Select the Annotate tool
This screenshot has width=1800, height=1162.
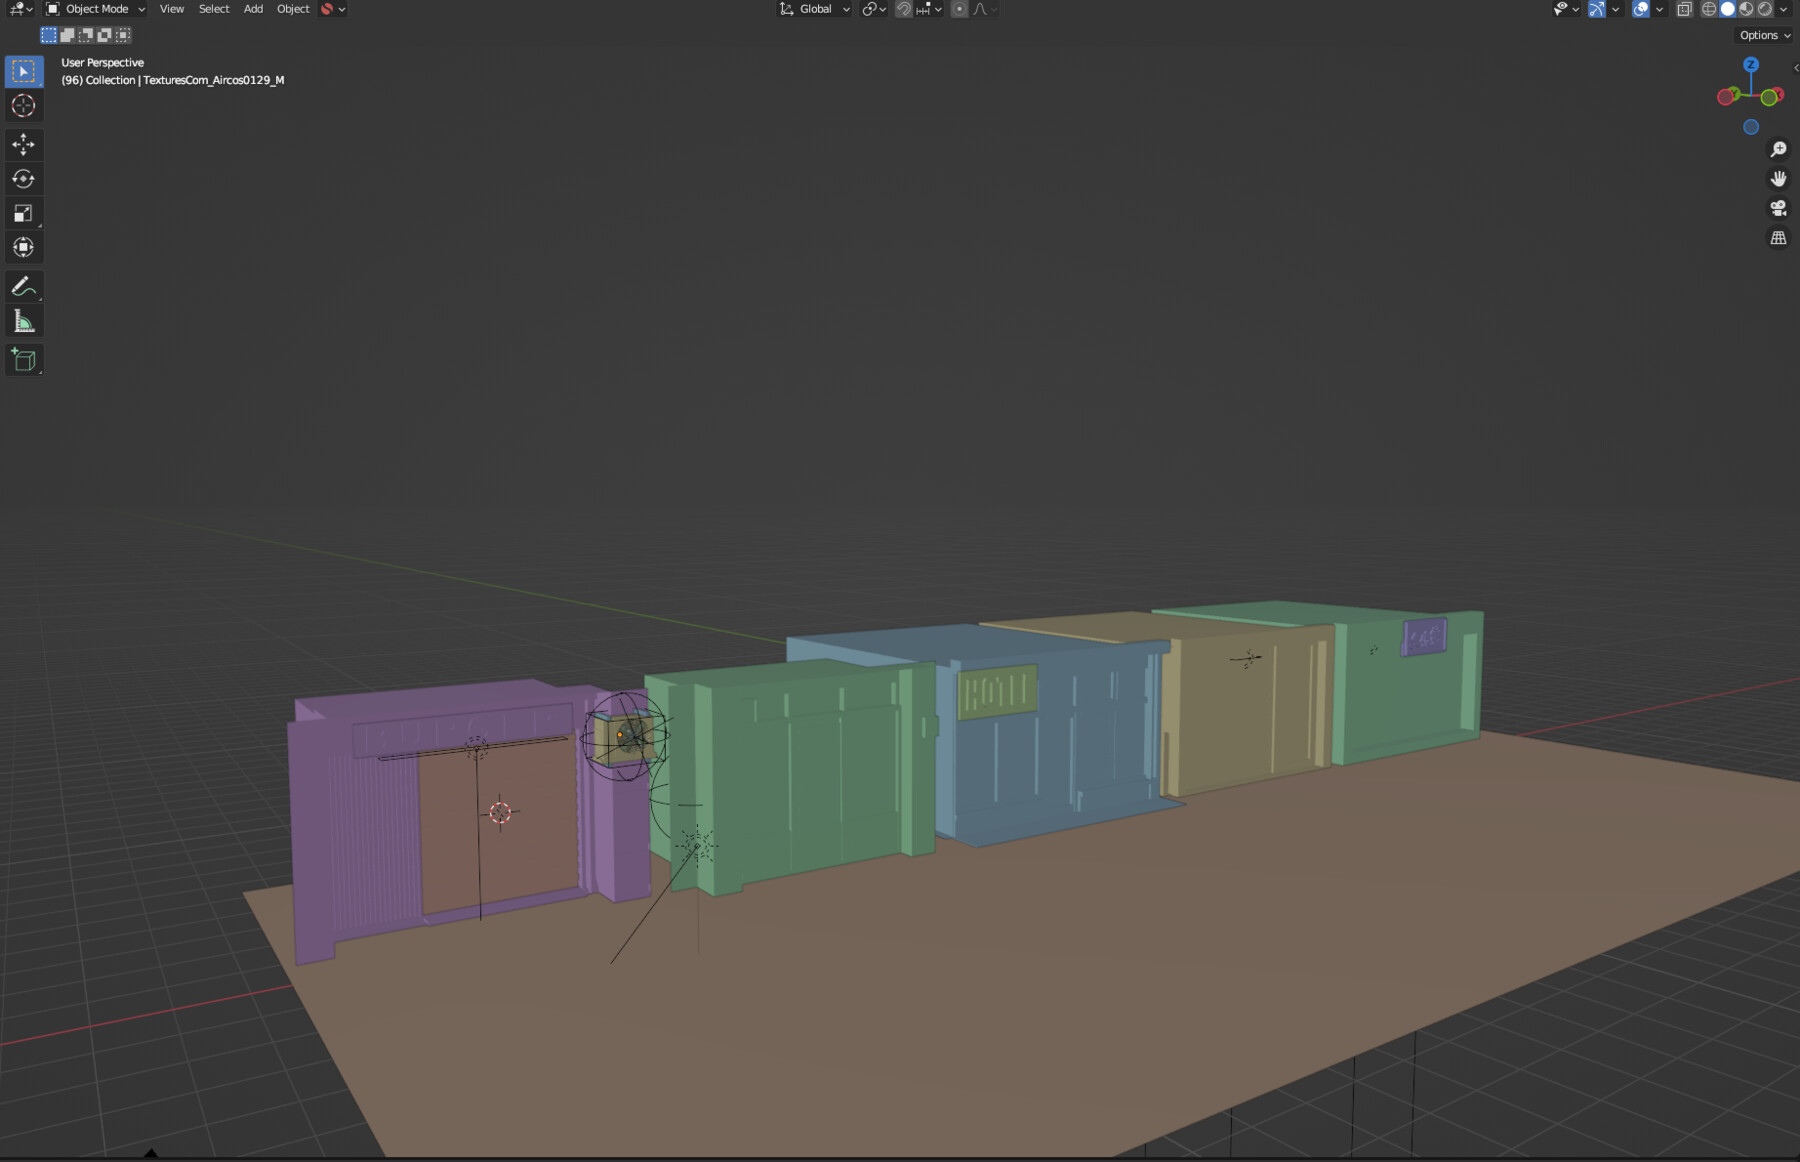(23, 287)
